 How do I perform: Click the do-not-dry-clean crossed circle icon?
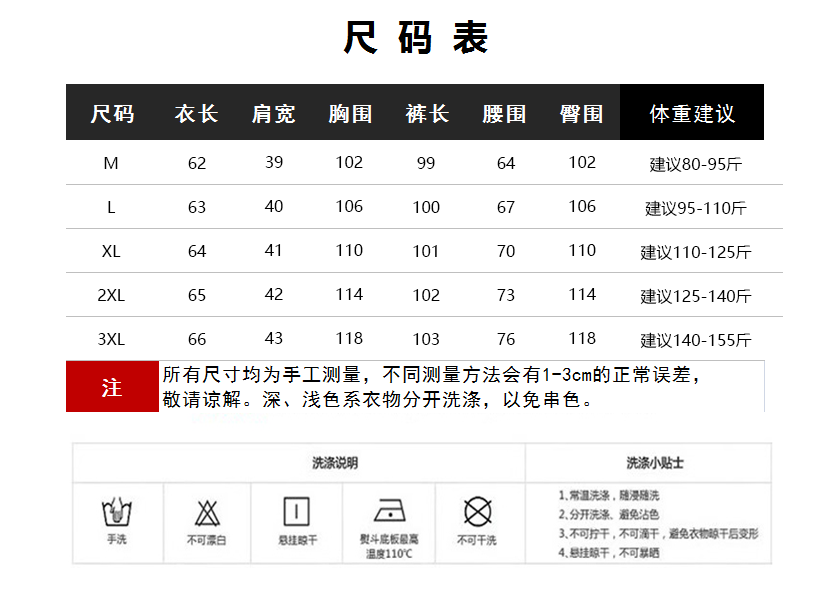[477, 512]
